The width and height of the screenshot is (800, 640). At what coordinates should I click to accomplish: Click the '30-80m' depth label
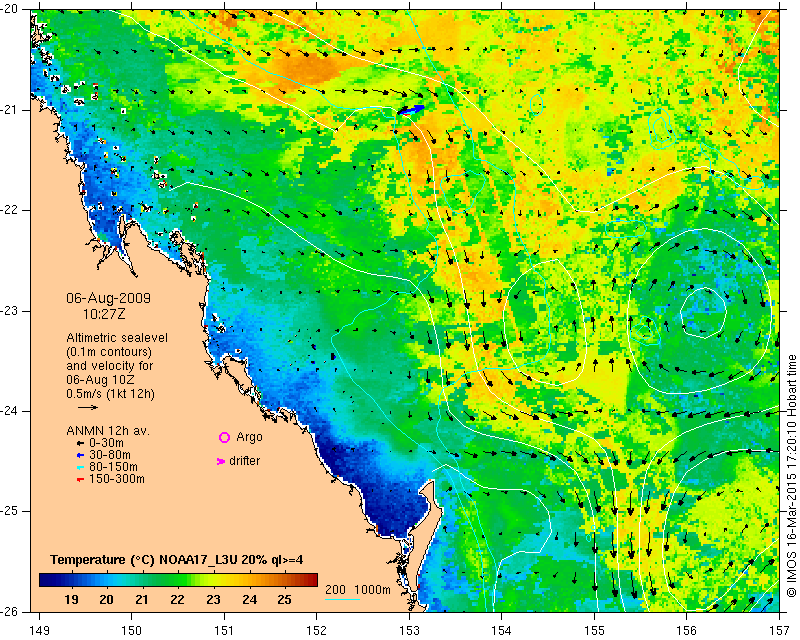tap(110, 455)
